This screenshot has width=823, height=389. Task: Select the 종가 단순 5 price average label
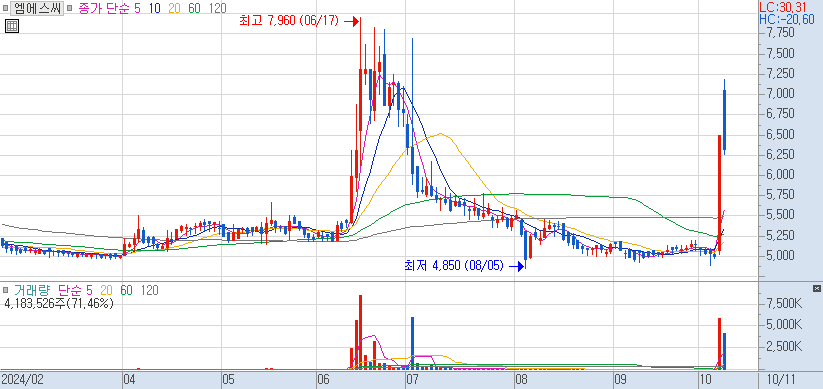click(x=109, y=8)
